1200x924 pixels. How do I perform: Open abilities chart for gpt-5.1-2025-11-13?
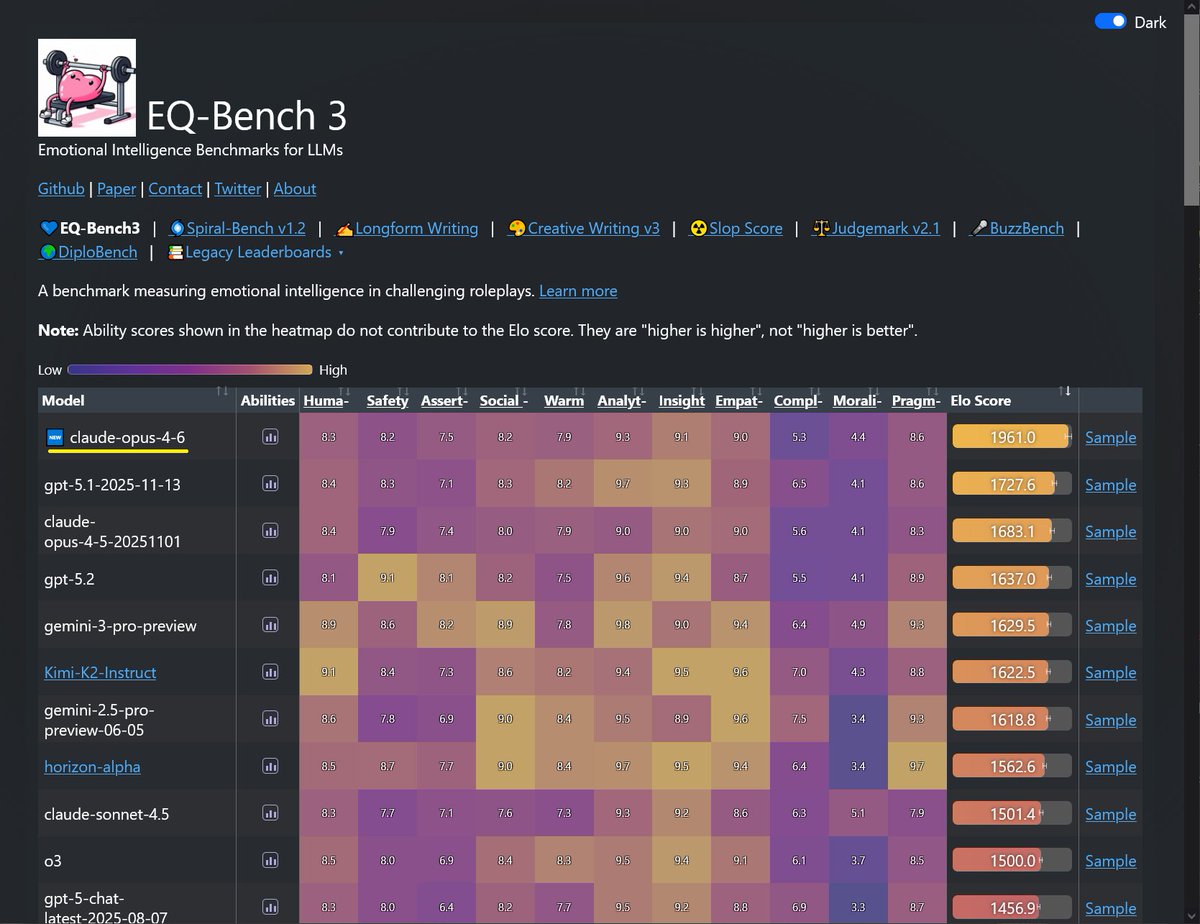pos(268,484)
